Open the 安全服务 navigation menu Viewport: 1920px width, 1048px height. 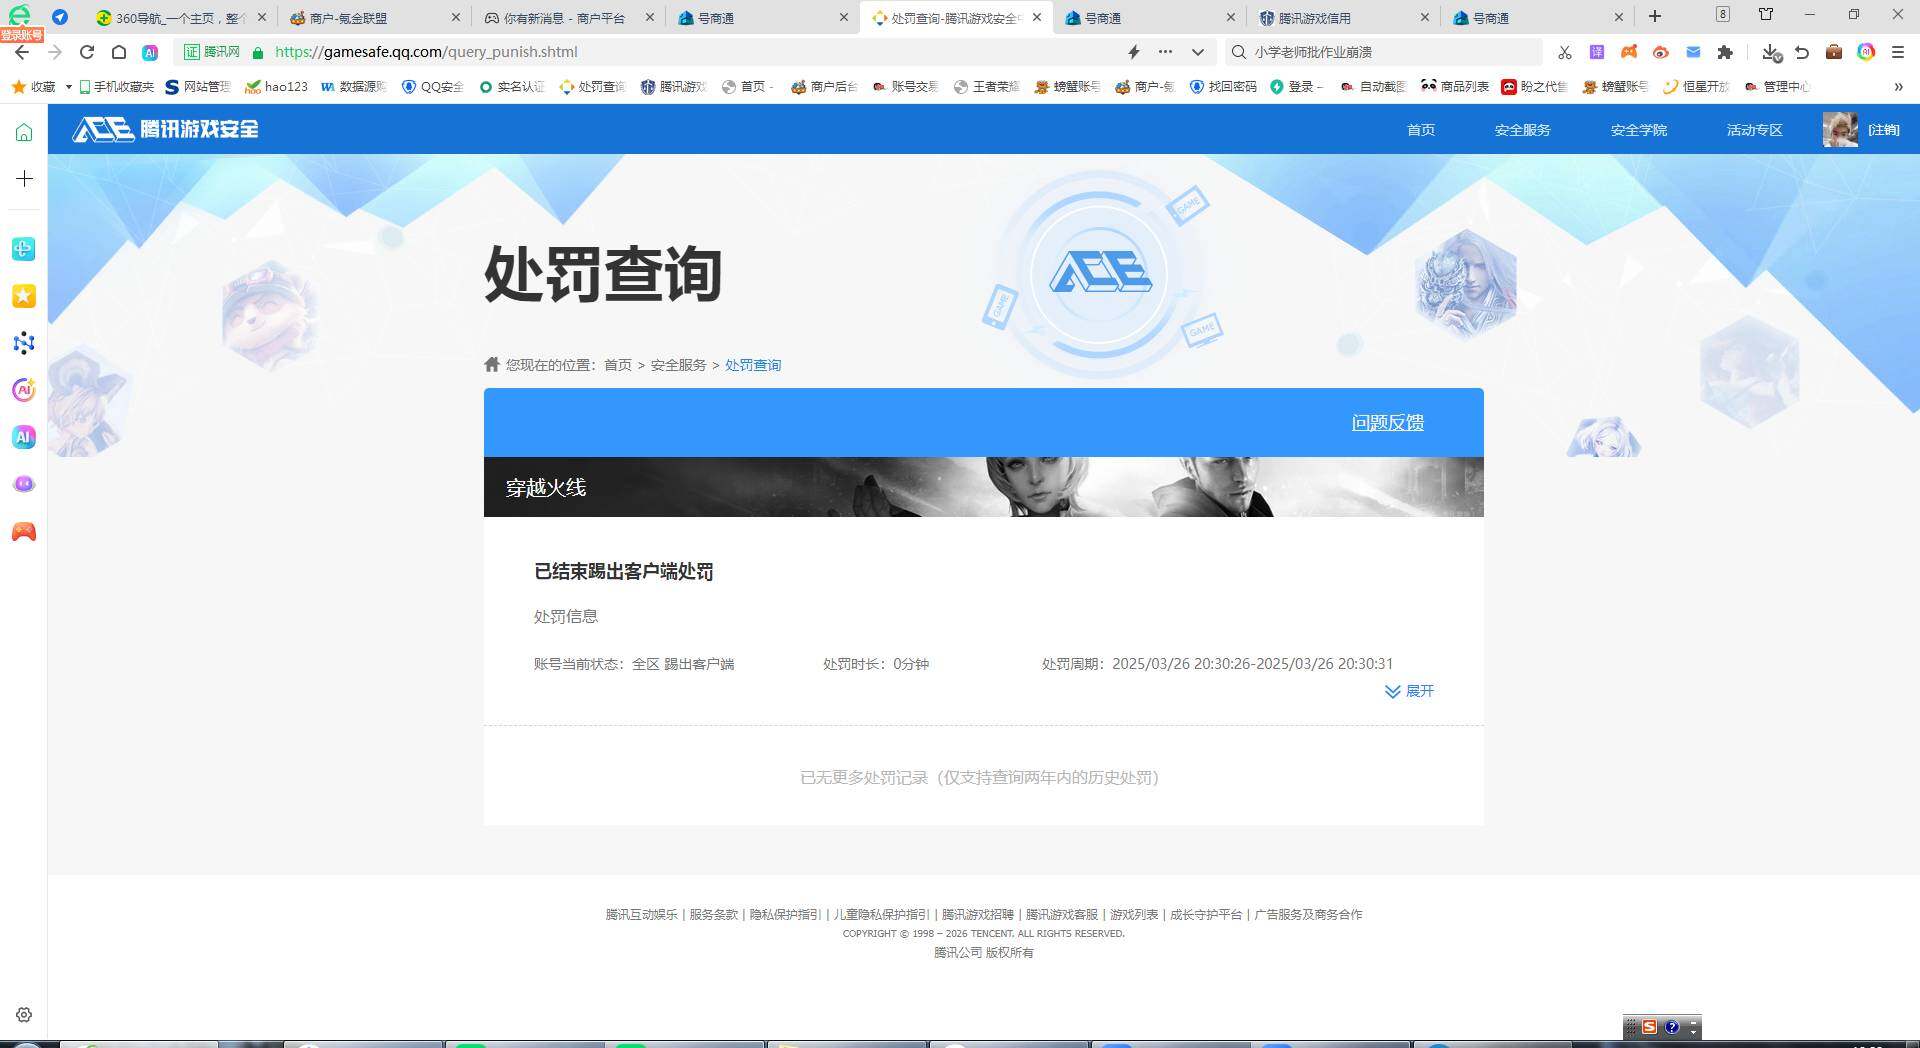(1521, 130)
